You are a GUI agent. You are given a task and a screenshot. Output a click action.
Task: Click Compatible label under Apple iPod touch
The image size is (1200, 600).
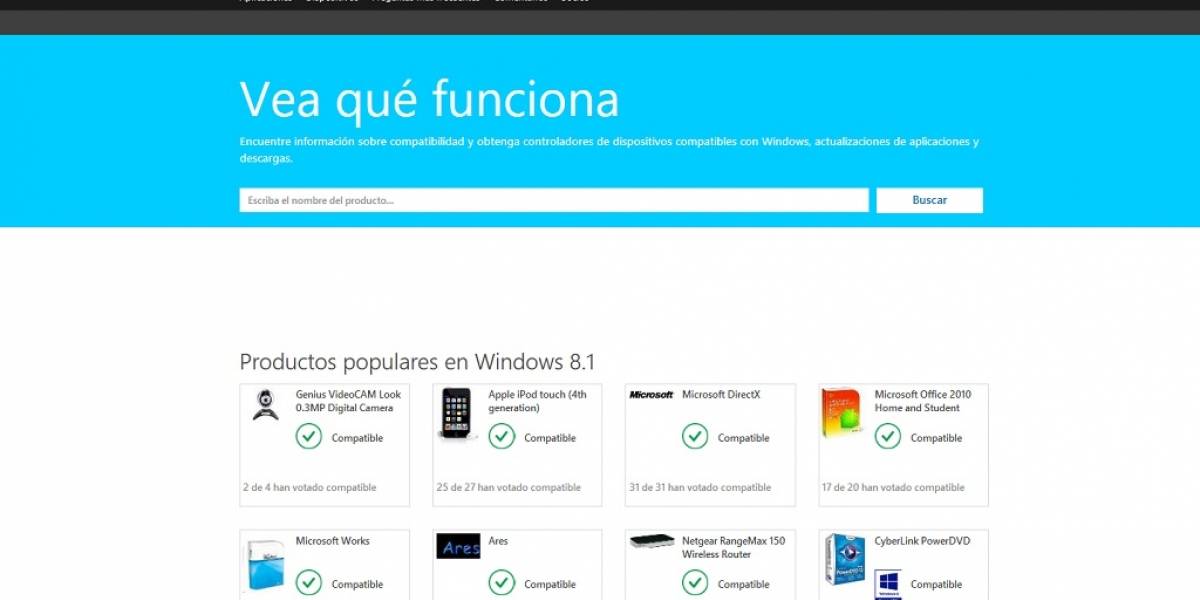click(550, 438)
